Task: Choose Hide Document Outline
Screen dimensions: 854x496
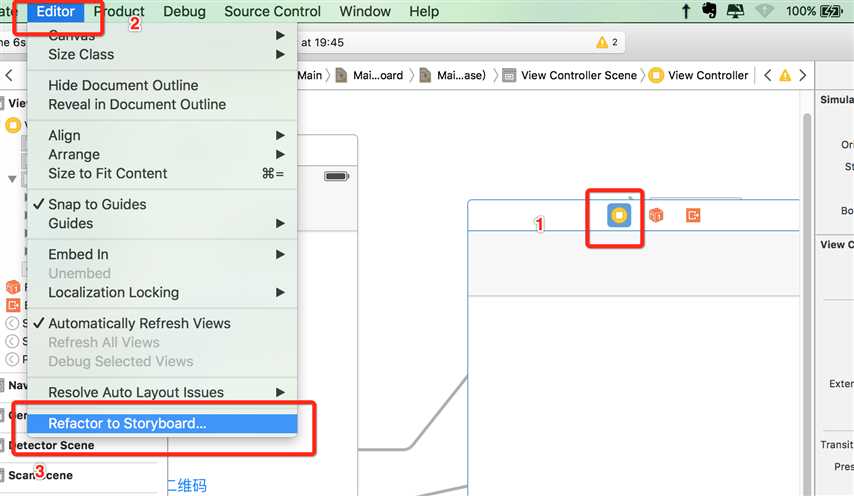Action: click(x=162, y=85)
